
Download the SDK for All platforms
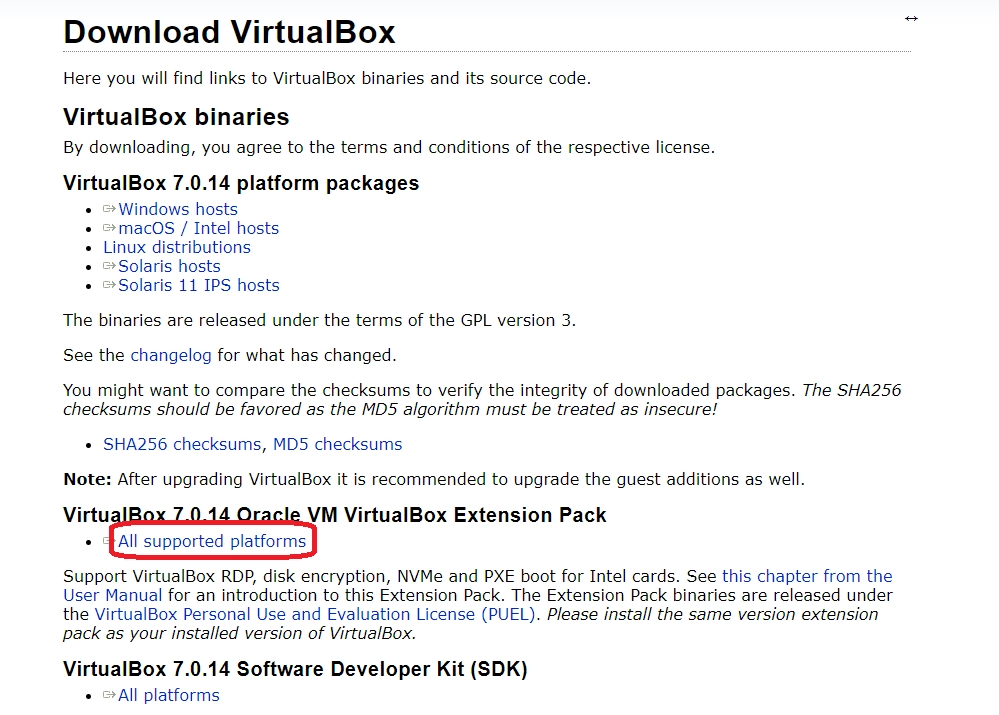point(169,695)
